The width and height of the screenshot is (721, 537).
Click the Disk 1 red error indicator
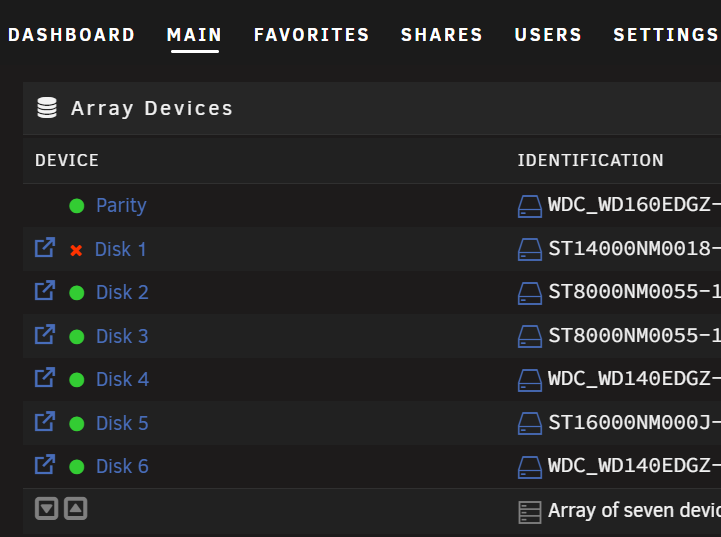76,250
